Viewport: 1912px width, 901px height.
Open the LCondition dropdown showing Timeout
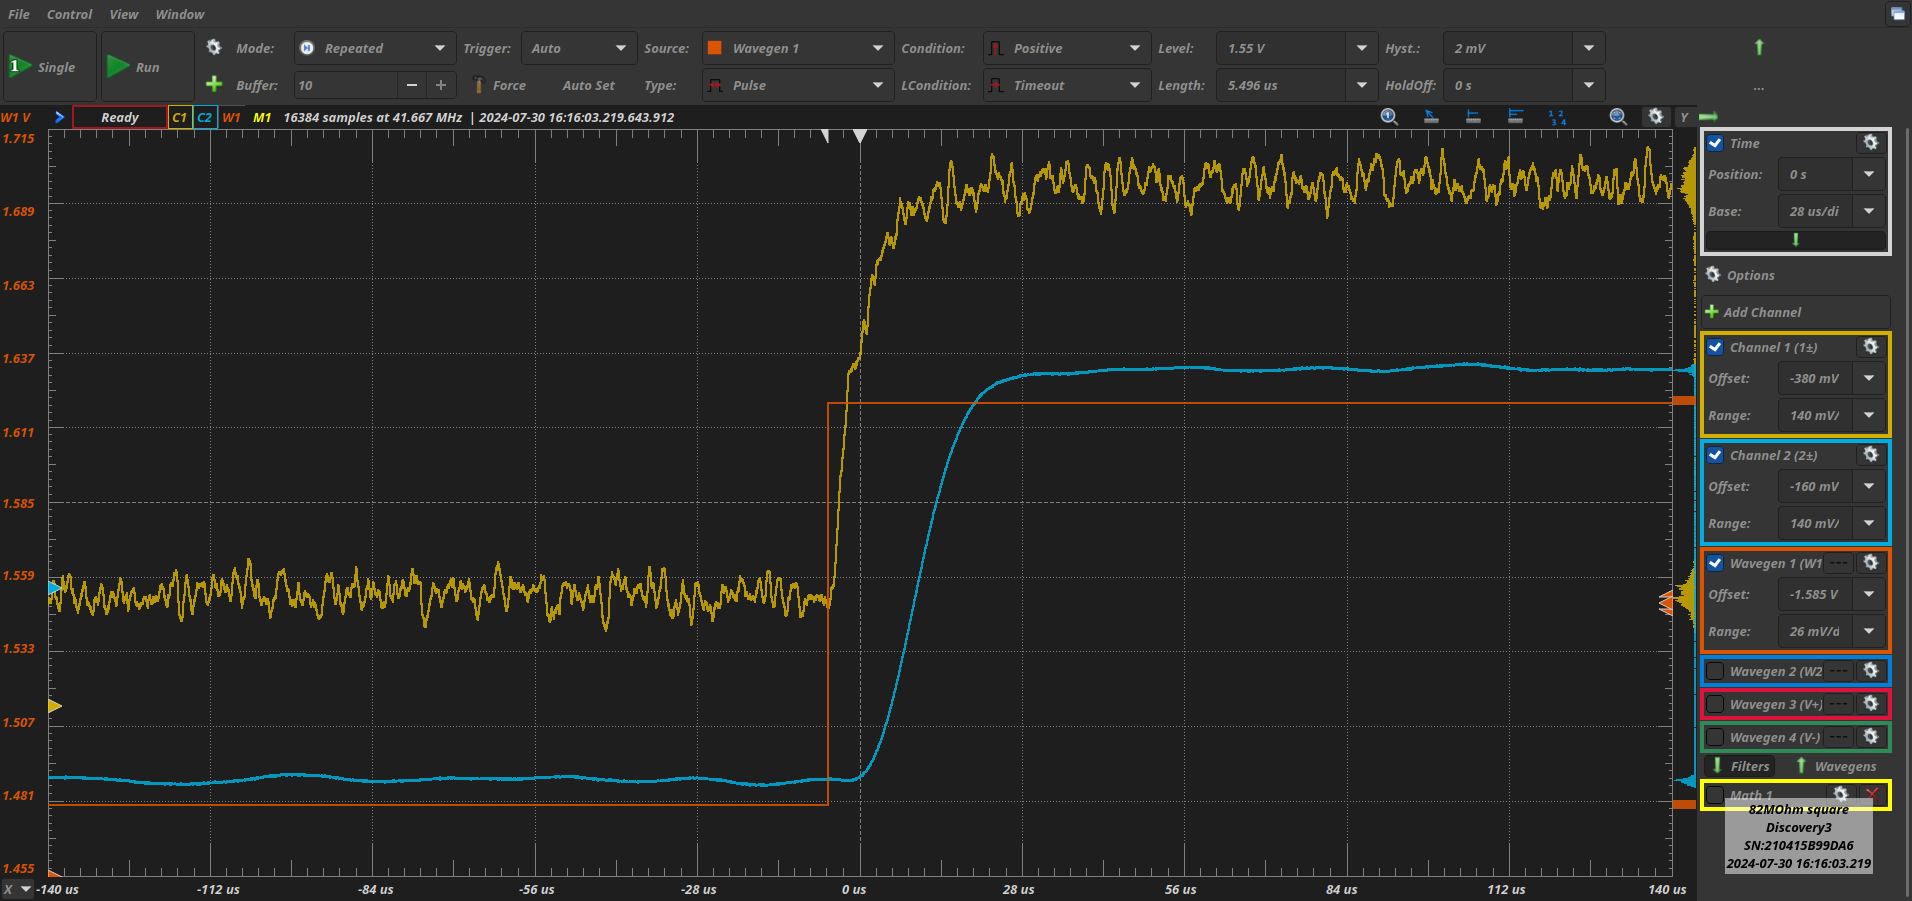tap(1065, 85)
